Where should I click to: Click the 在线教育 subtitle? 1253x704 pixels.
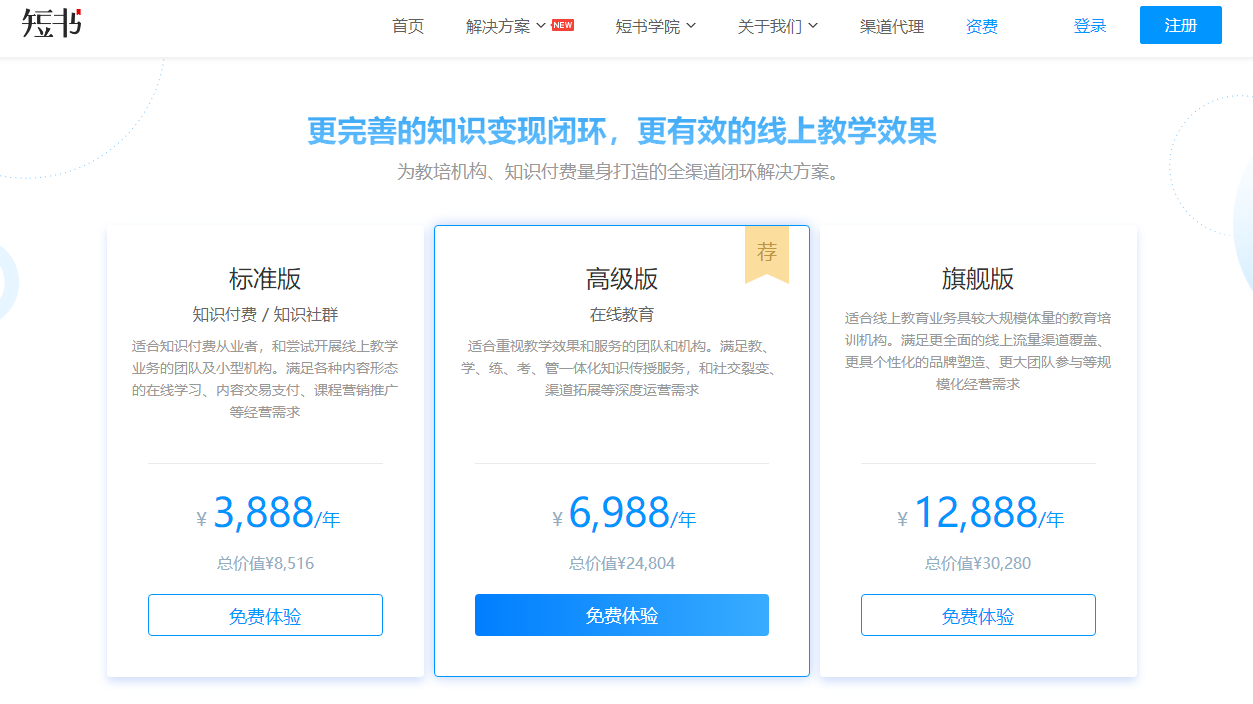pos(622,314)
